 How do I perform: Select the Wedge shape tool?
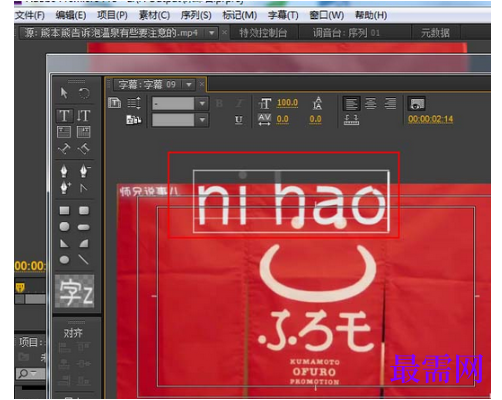point(64,243)
